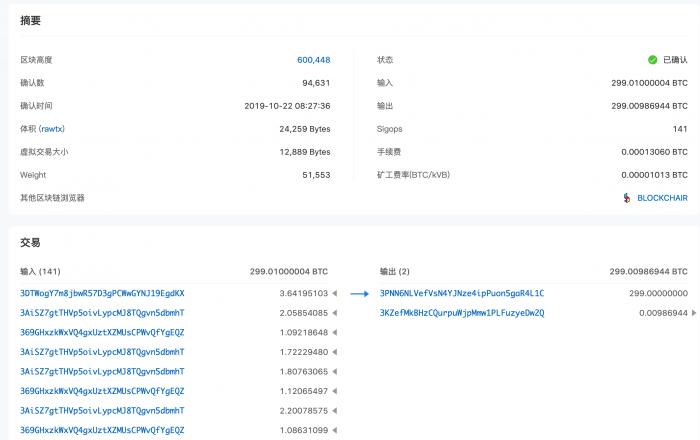
Task: Open the rawtx link
Action: 53,129
